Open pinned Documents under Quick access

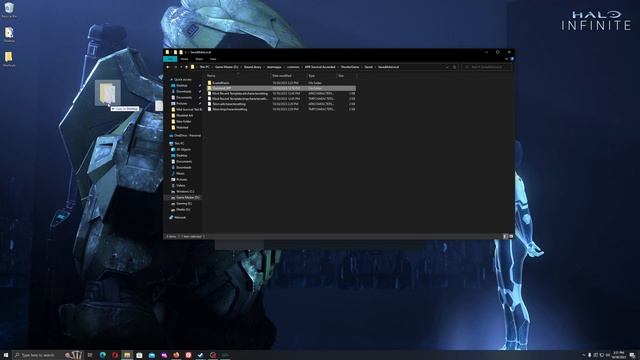[184, 98]
